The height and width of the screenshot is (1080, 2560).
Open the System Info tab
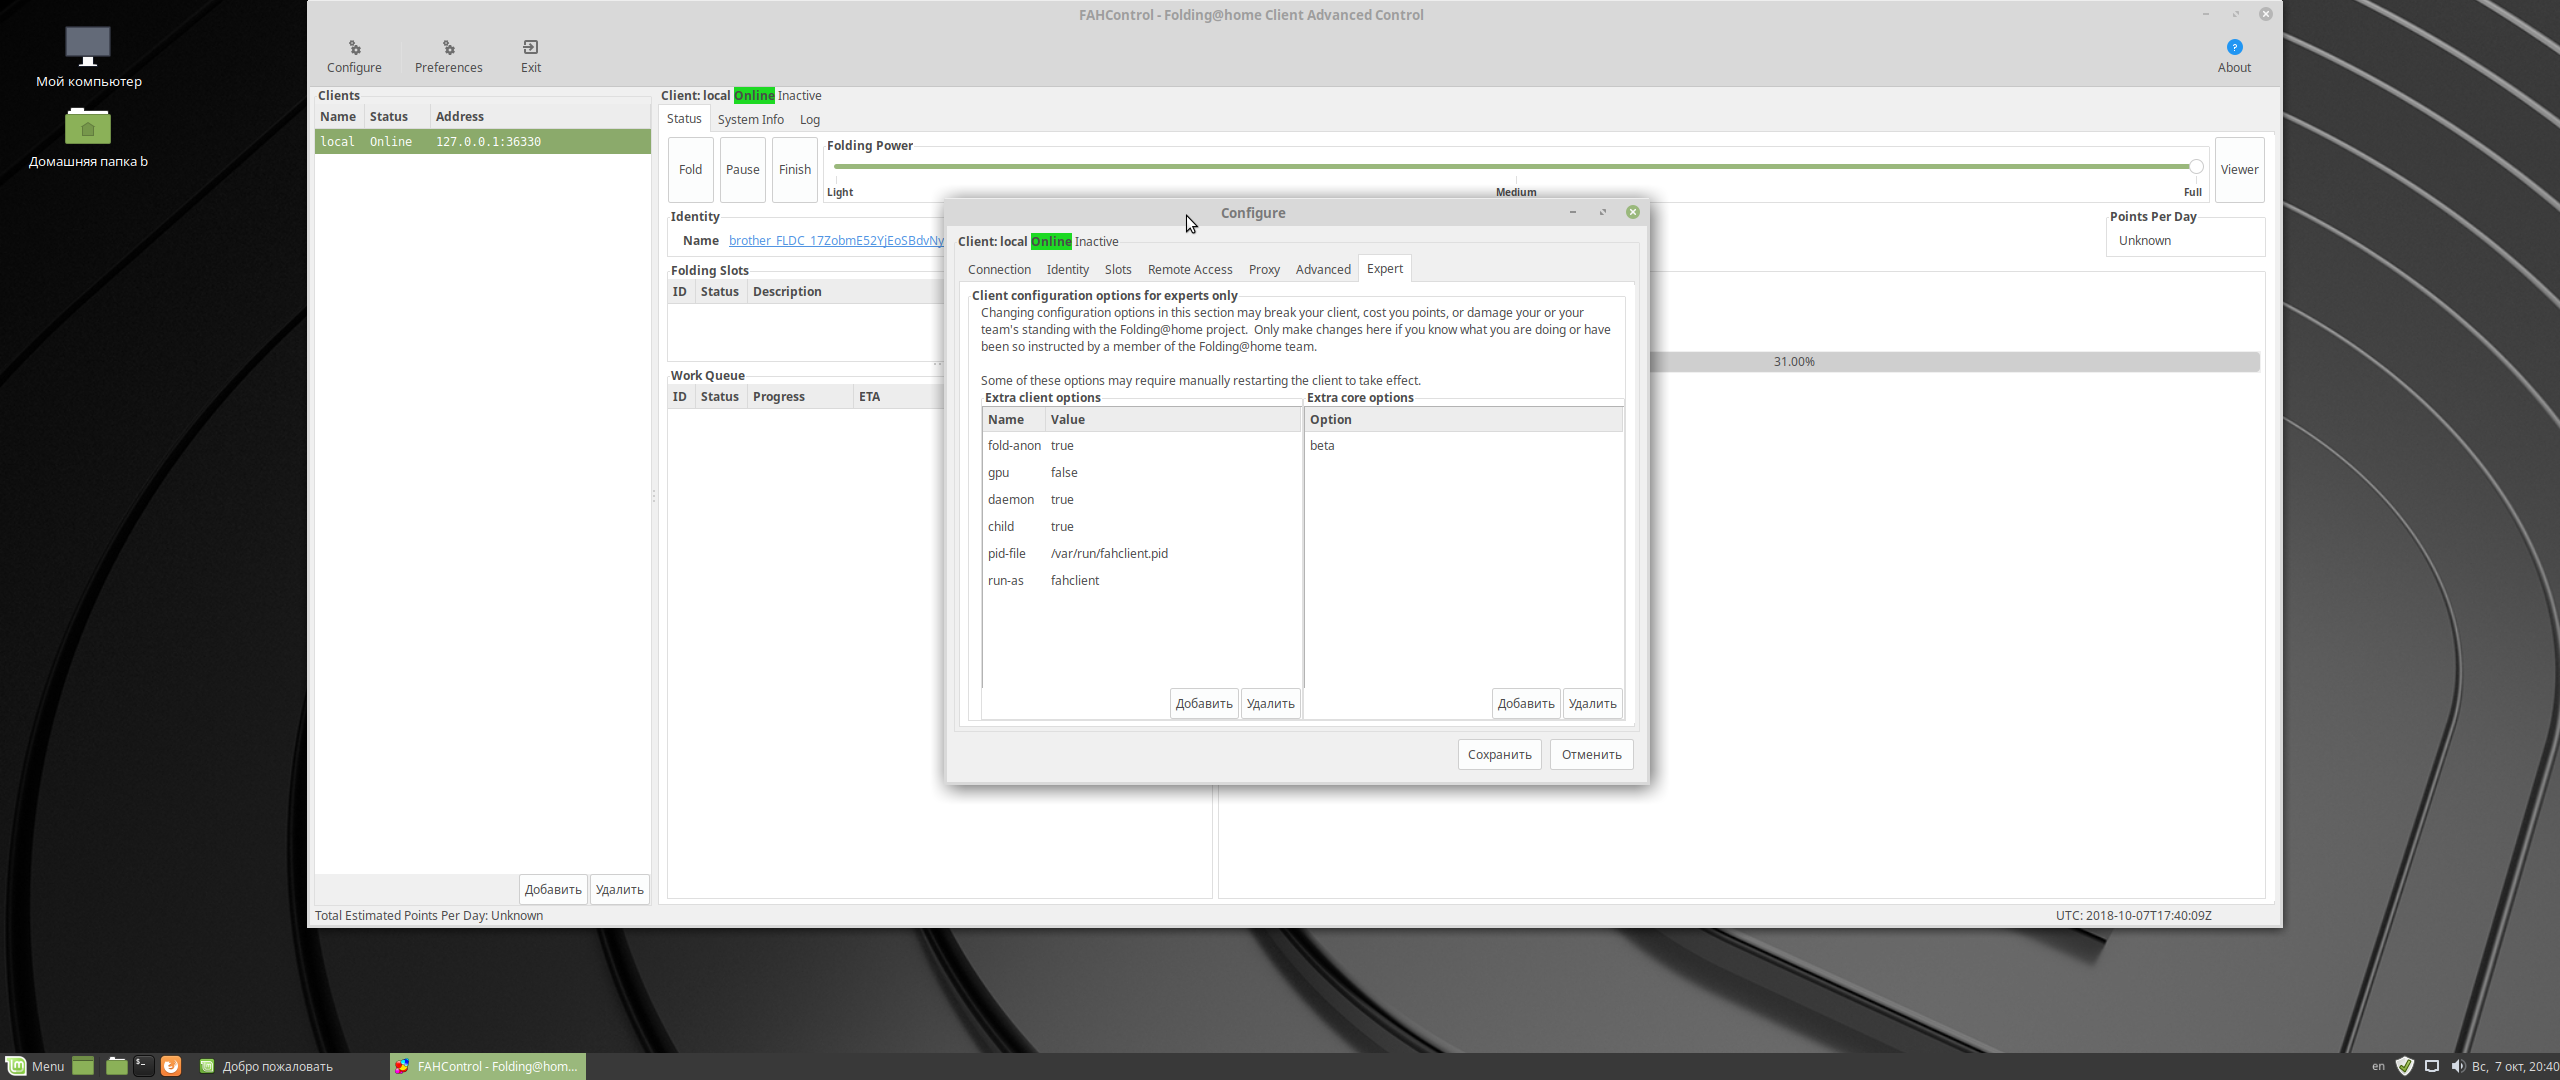750,120
